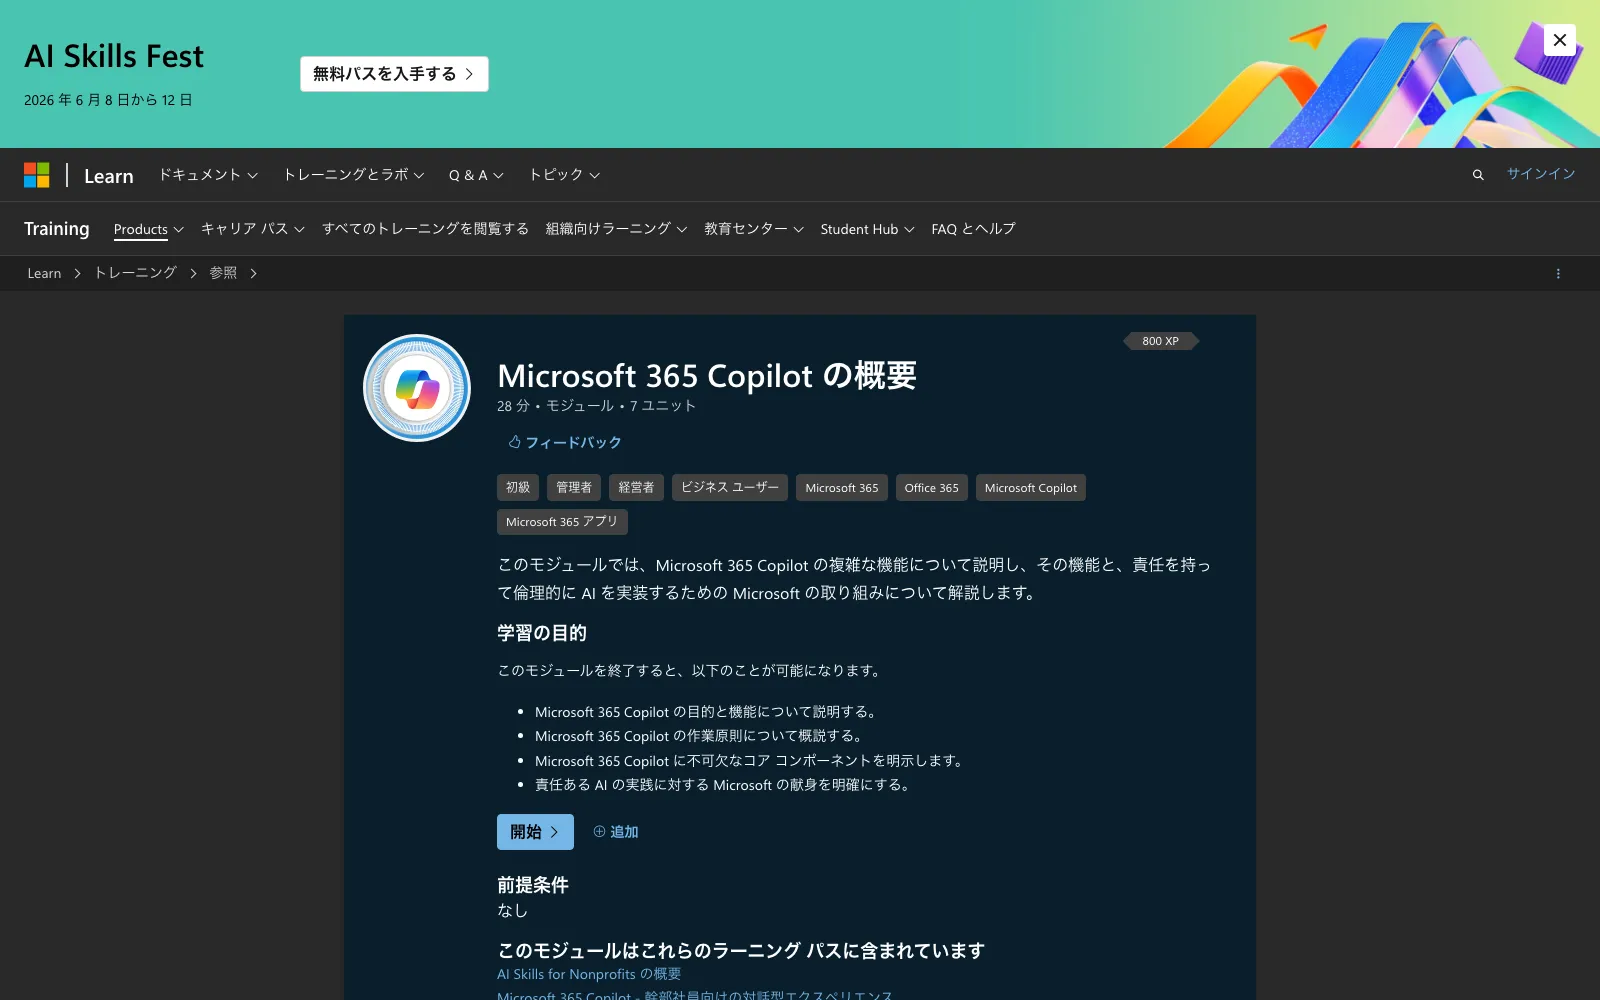
Task: Expand the 組織向けラーニング dropdown
Action: [x=617, y=229]
